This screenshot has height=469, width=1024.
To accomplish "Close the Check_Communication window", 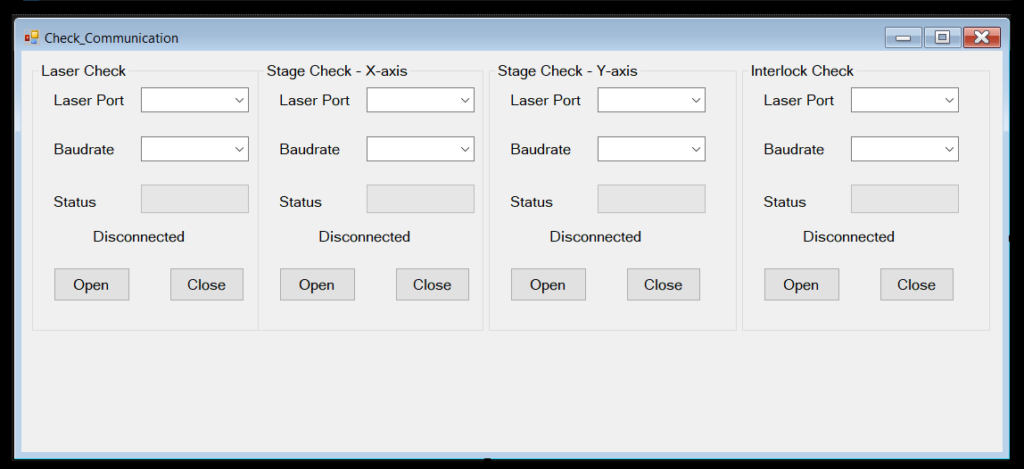I will point(981,38).
